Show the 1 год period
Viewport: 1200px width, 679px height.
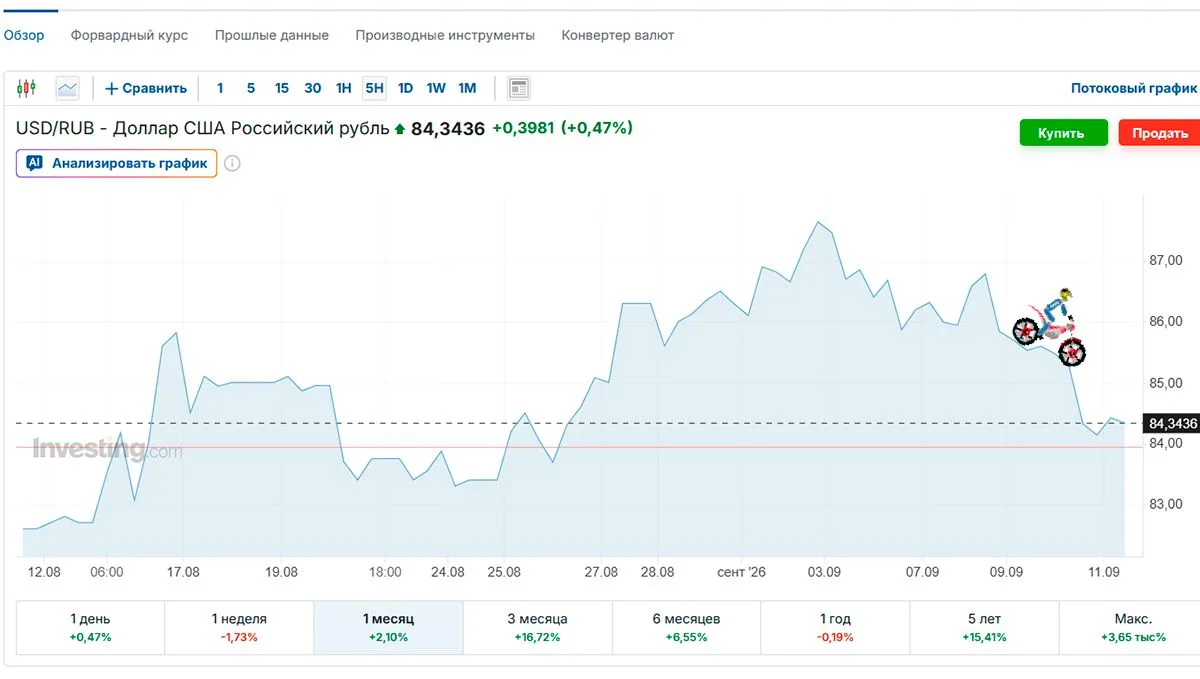835,627
